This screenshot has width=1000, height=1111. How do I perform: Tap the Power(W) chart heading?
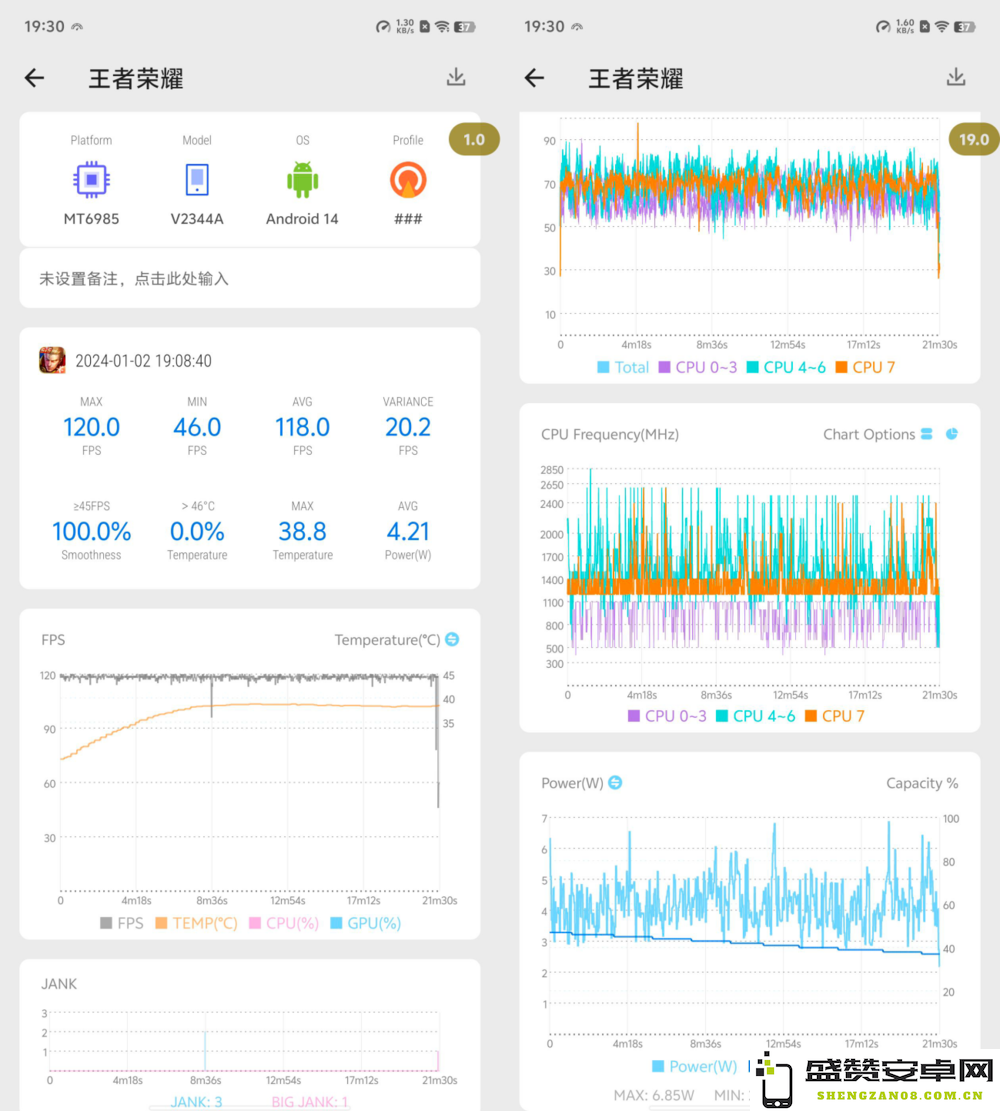(572, 783)
